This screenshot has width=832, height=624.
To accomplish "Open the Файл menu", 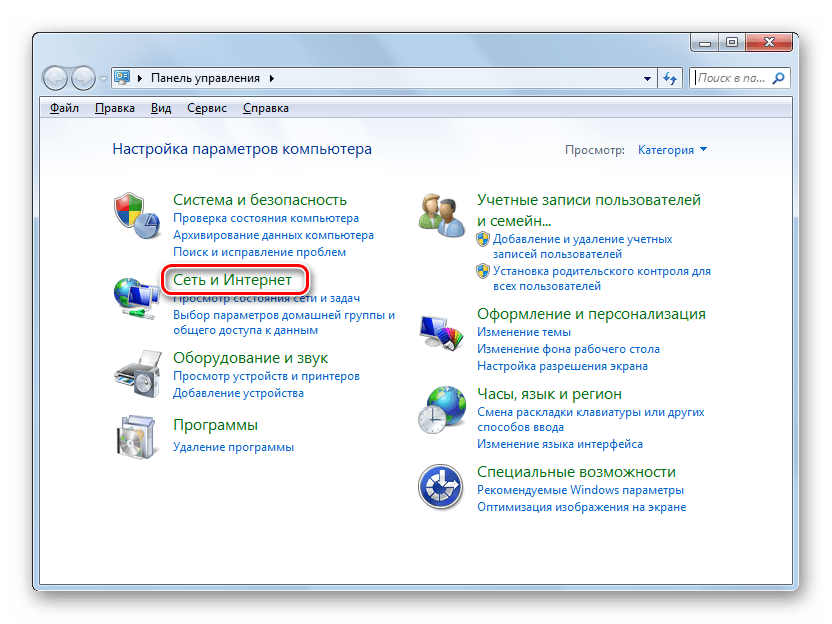I will 64,108.
